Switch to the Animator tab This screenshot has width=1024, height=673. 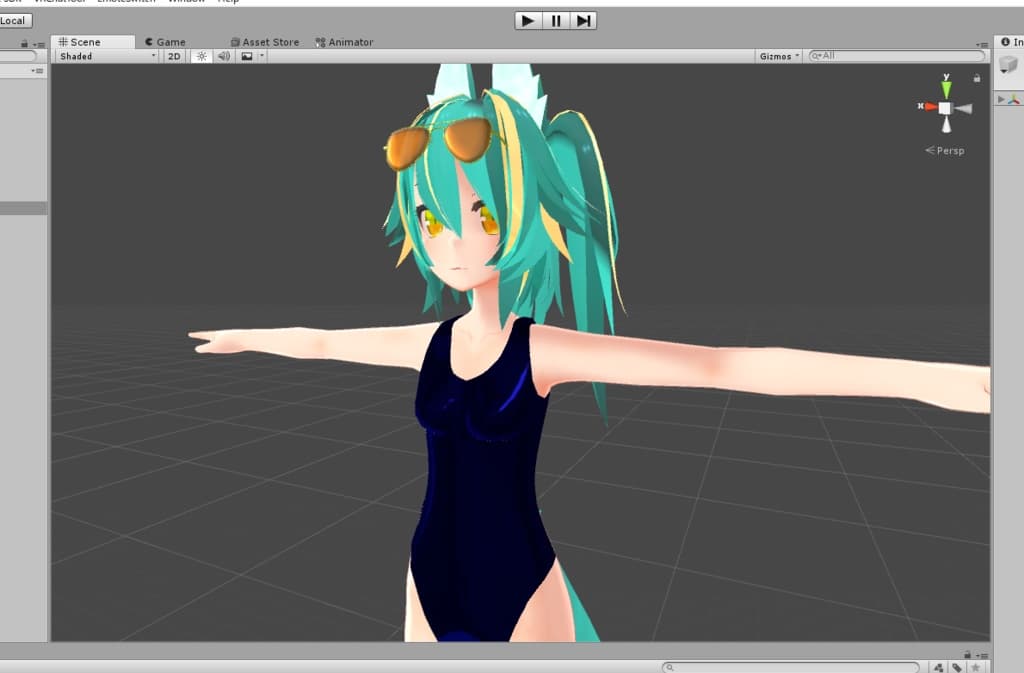coord(344,42)
